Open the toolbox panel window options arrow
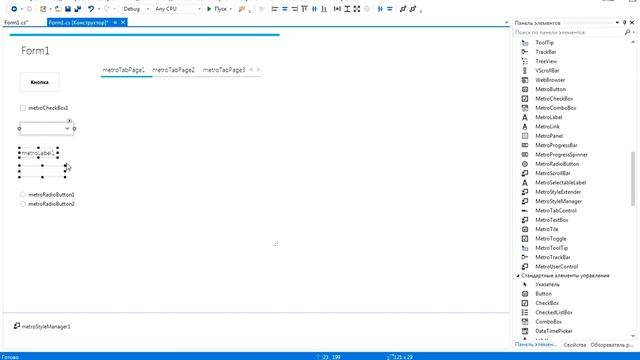Viewport: 640px width, 360px height. [617, 23]
